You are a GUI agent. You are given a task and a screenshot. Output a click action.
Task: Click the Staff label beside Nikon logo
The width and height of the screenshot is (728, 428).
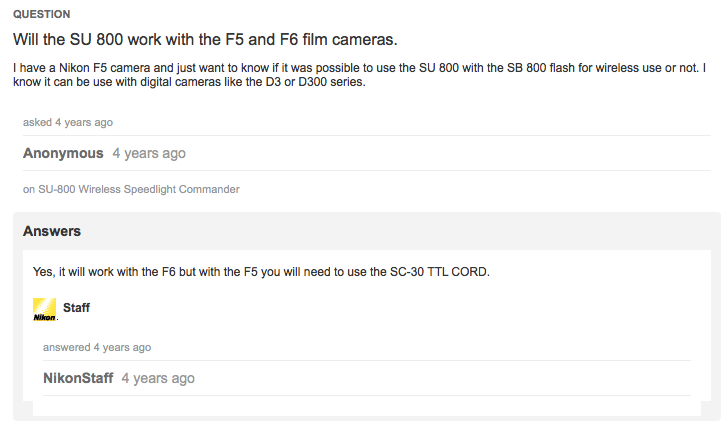click(x=76, y=308)
